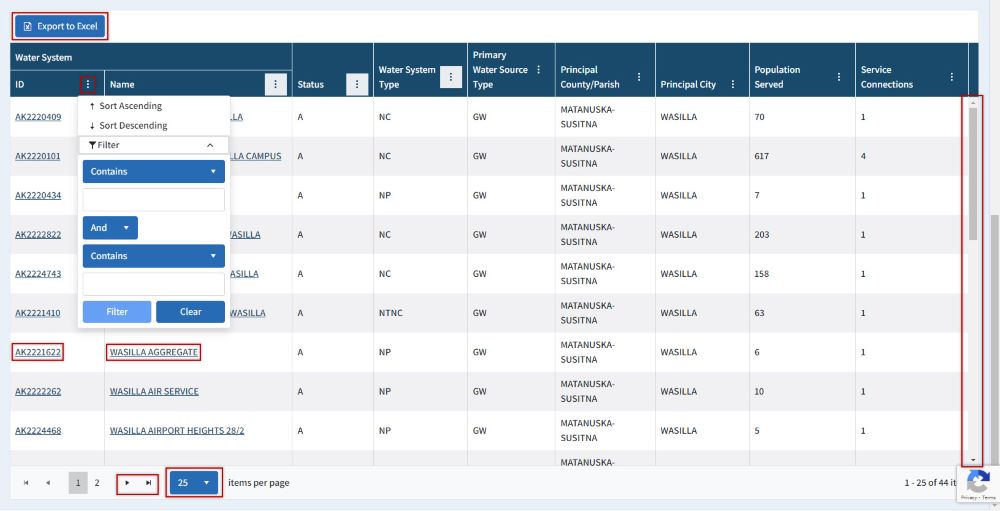Change the 25 items per page dropdown
Viewport: 1000px width, 511px height.
click(194, 483)
